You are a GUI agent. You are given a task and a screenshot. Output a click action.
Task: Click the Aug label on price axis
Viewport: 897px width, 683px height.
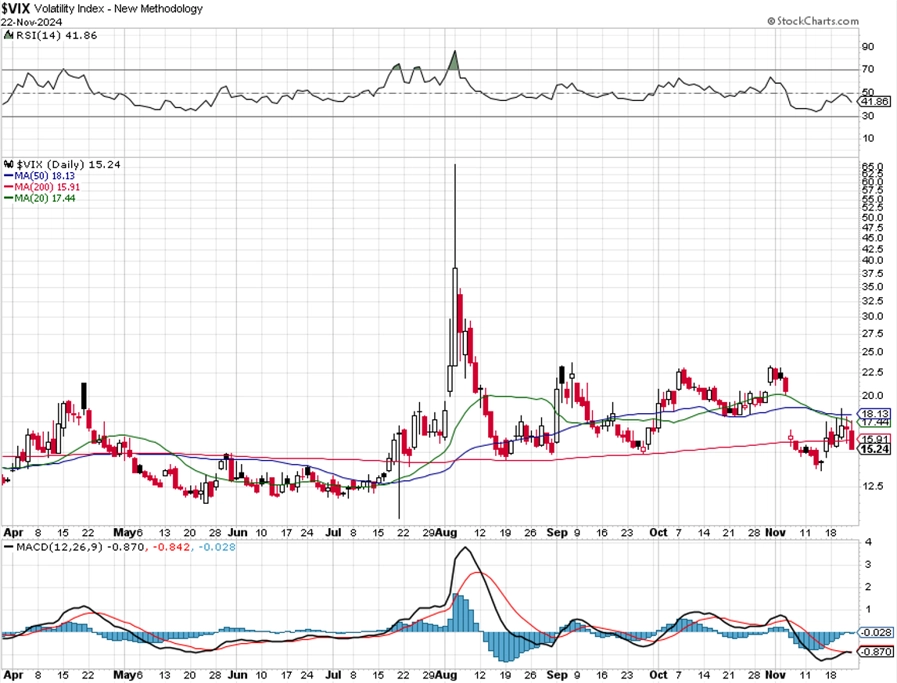point(446,533)
